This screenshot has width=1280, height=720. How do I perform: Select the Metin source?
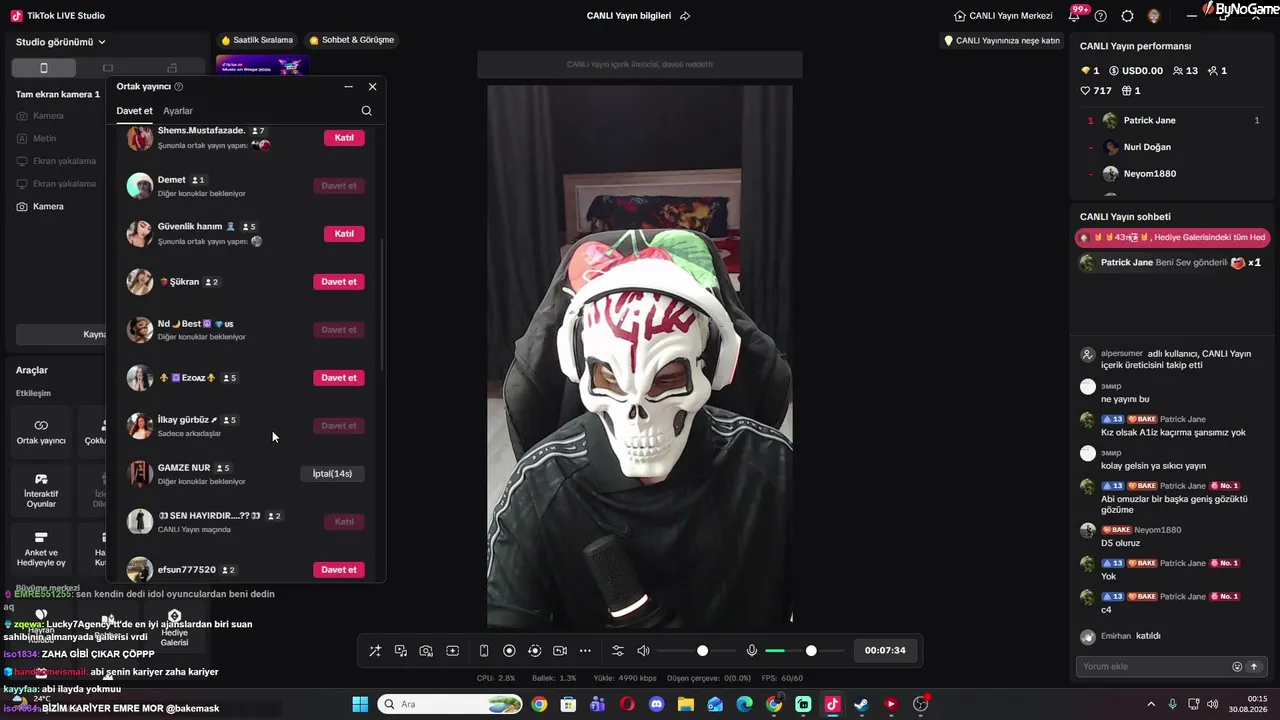coord(44,138)
